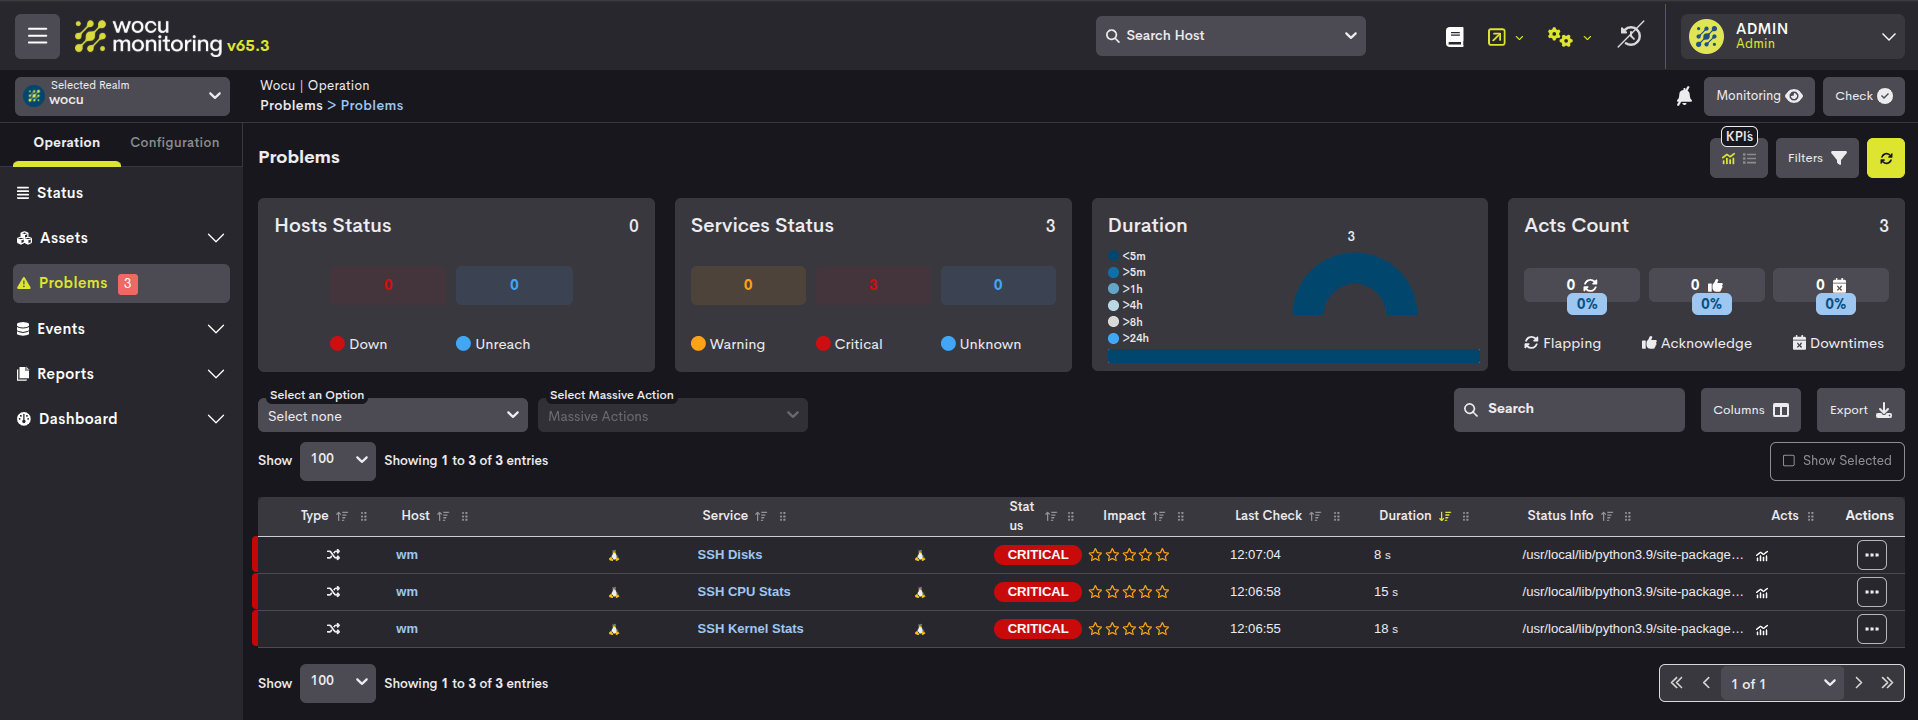Click the Export button
Image resolution: width=1918 pixels, height=720 pixels.
(1859, 410)
